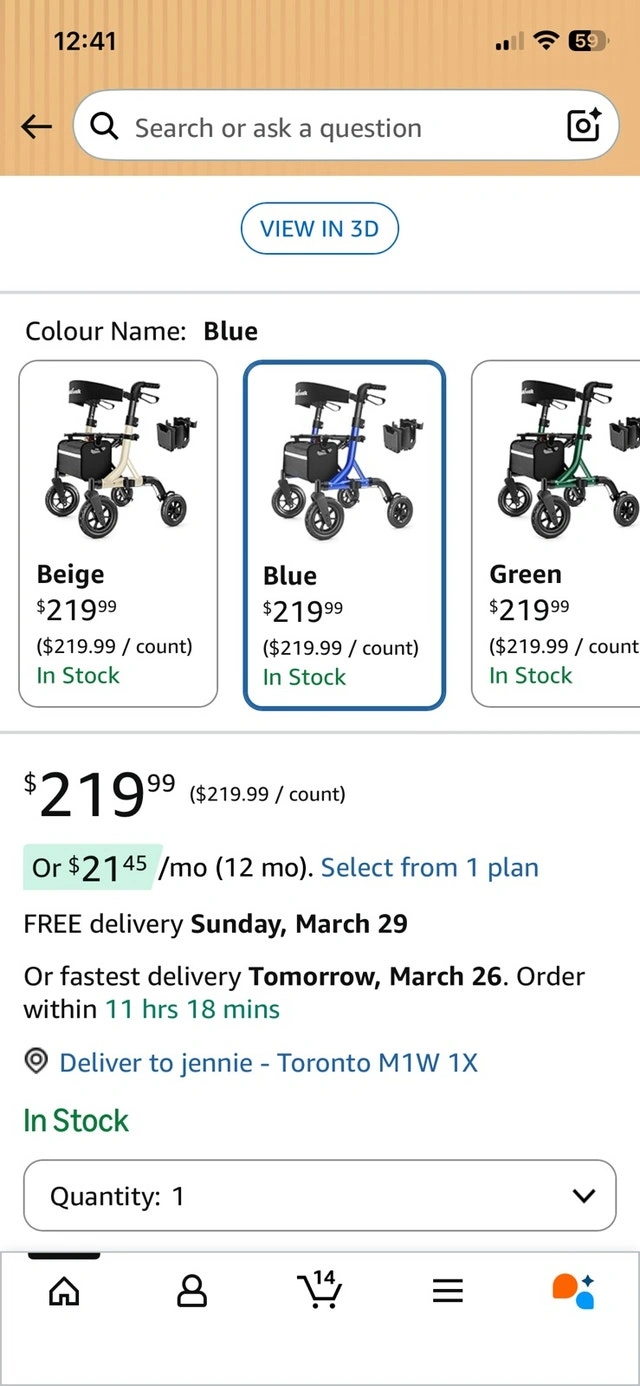The width and height of the screenshot is (640, 1386).
Task: Open "Select from 1 plan" link
Action: (x=430, y=867)
